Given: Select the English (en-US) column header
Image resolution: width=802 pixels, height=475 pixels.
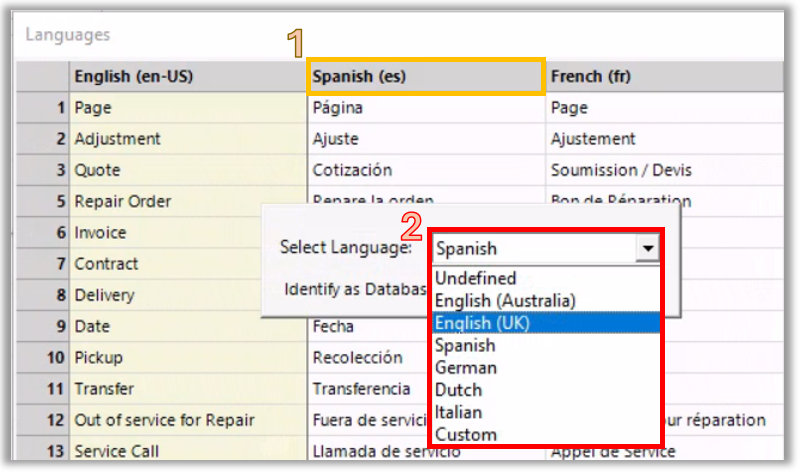Looking at the screenshot, I should point(187,76).
